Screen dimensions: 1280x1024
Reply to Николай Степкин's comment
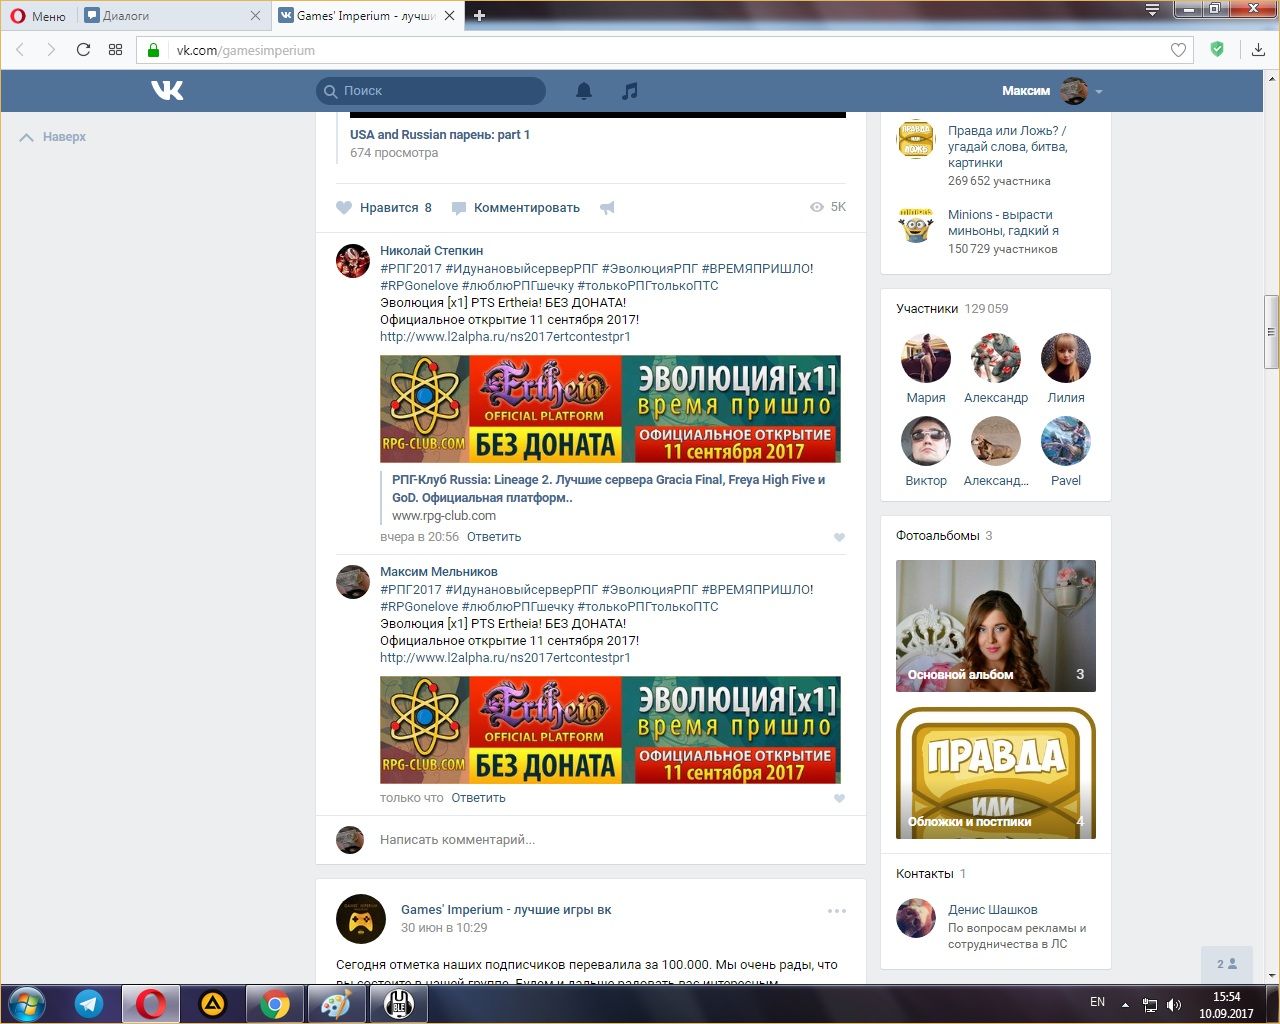tap(494, 537)
